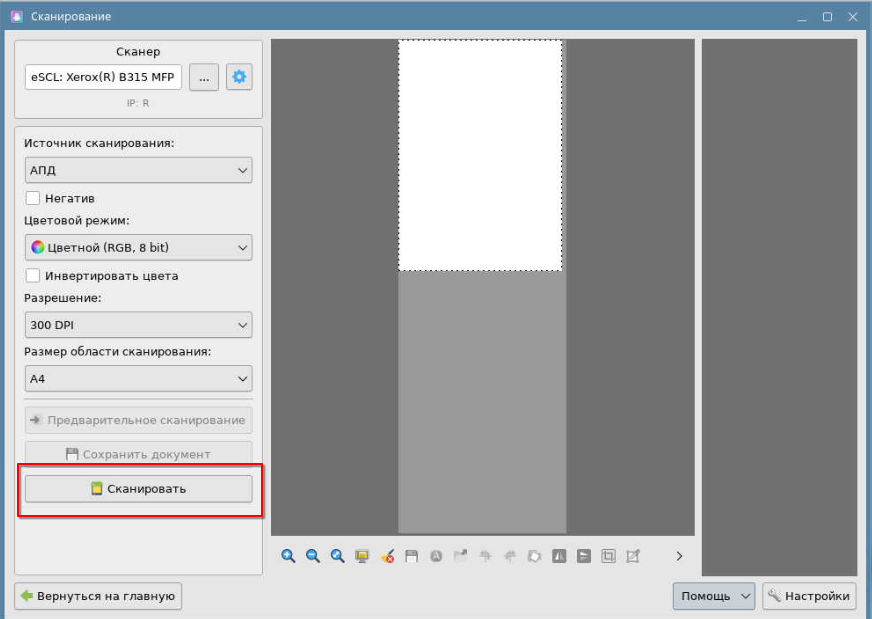
Task: Click the zoom in magnifier icon
Action: 288,556
